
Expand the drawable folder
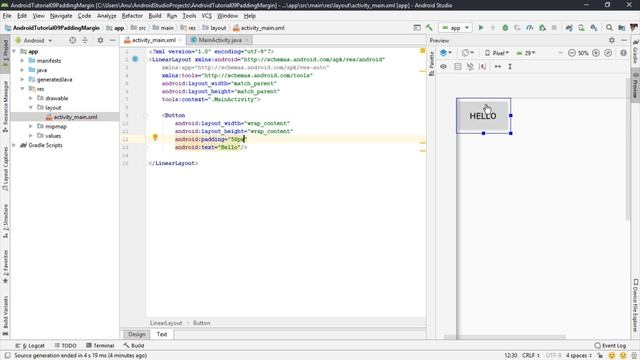pos(31,98)
